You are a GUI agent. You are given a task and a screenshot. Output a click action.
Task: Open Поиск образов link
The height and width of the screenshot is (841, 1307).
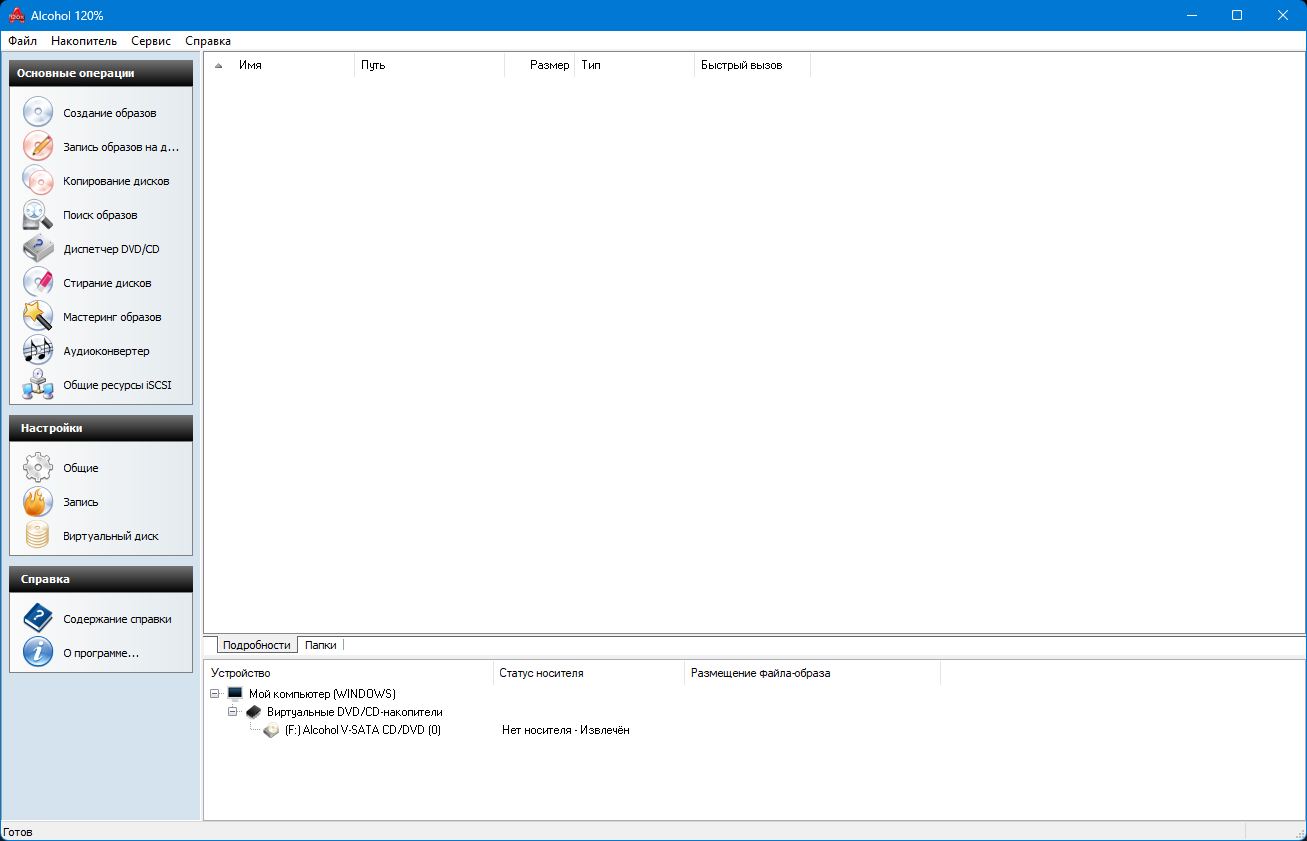pos(100,215)
